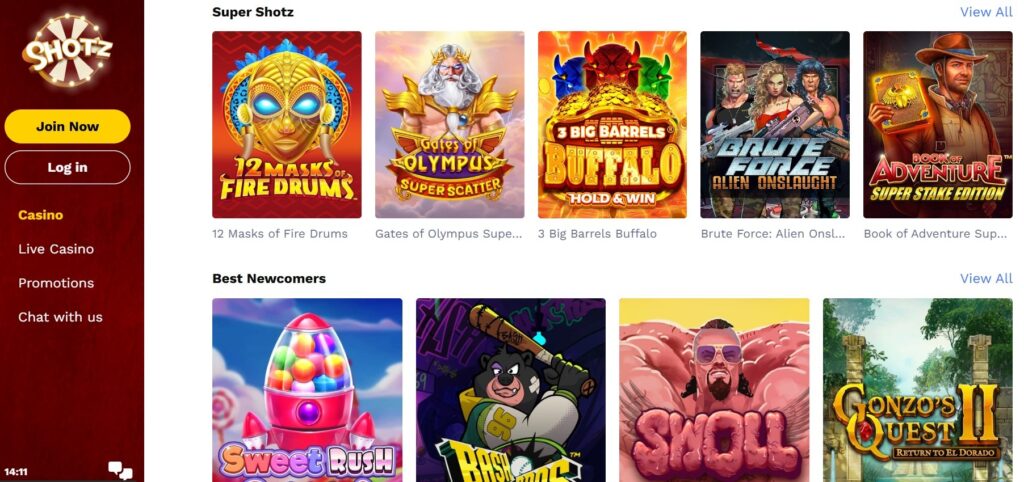Select Casino in the sidebar menu
This screenshot has width=1024, height=482.
point(40,215)
